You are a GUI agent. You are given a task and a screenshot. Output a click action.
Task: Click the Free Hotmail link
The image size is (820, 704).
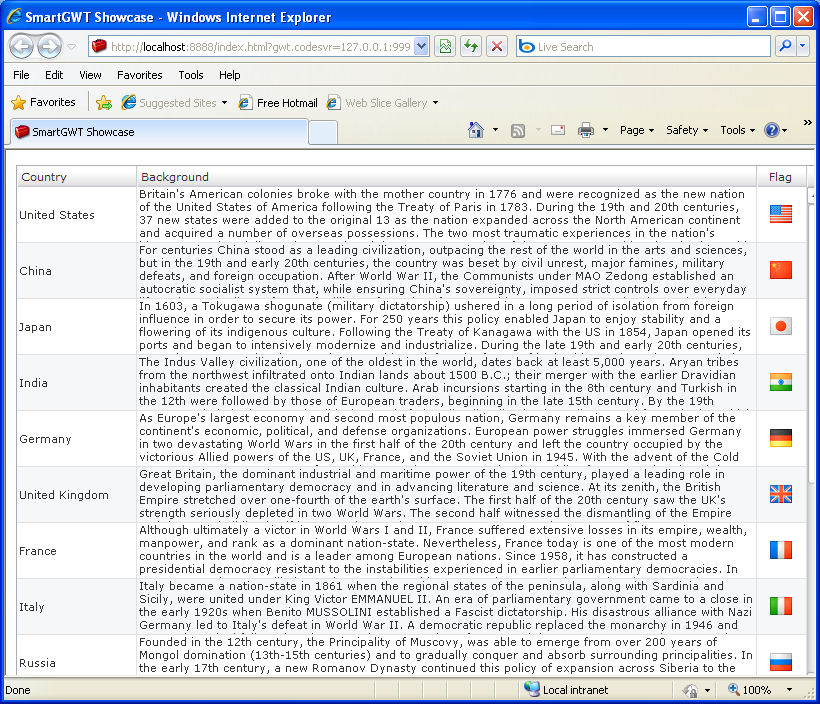278,103
